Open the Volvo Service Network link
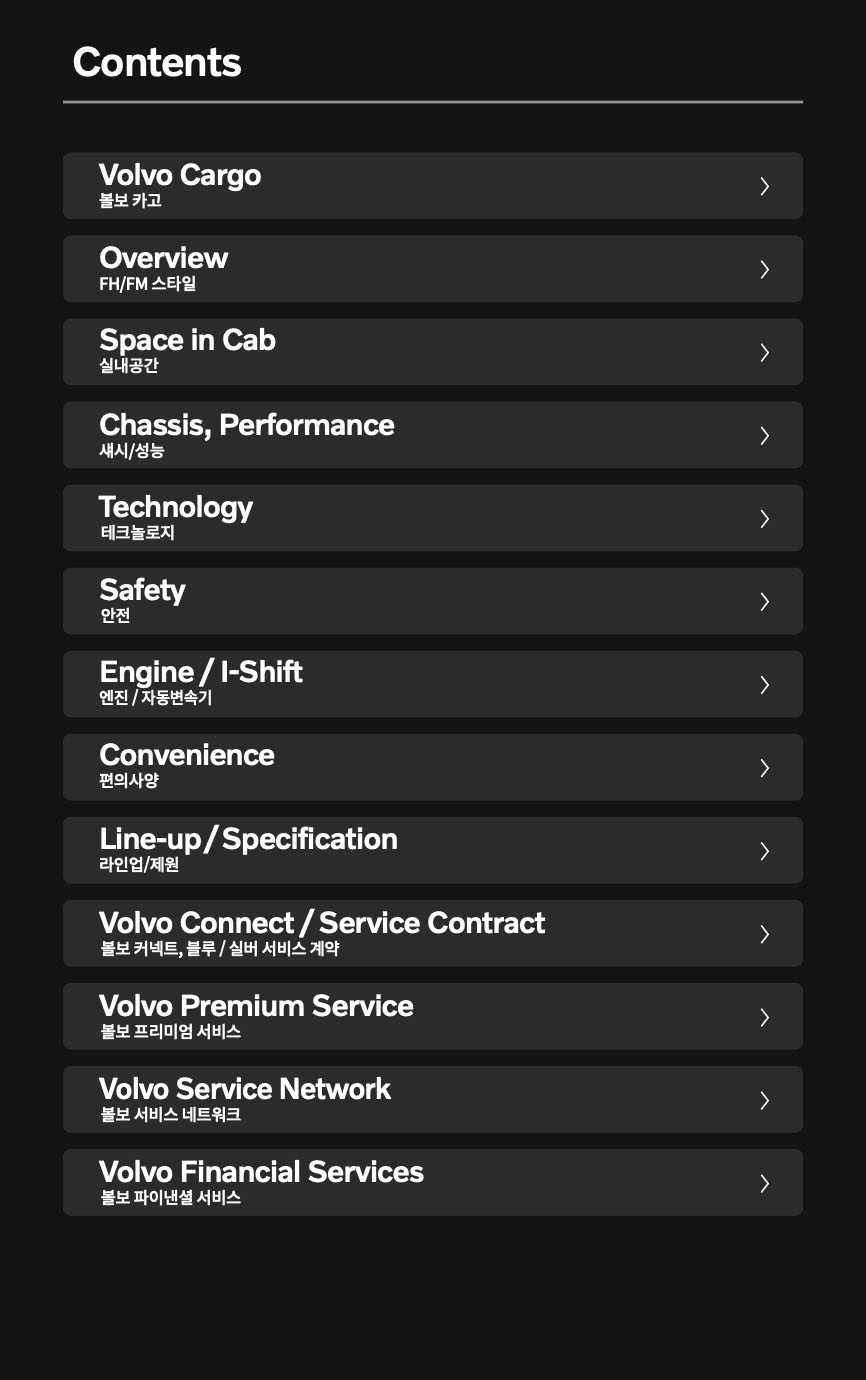The height and width of the screenshot is (1380, 866). [245, 1089]
